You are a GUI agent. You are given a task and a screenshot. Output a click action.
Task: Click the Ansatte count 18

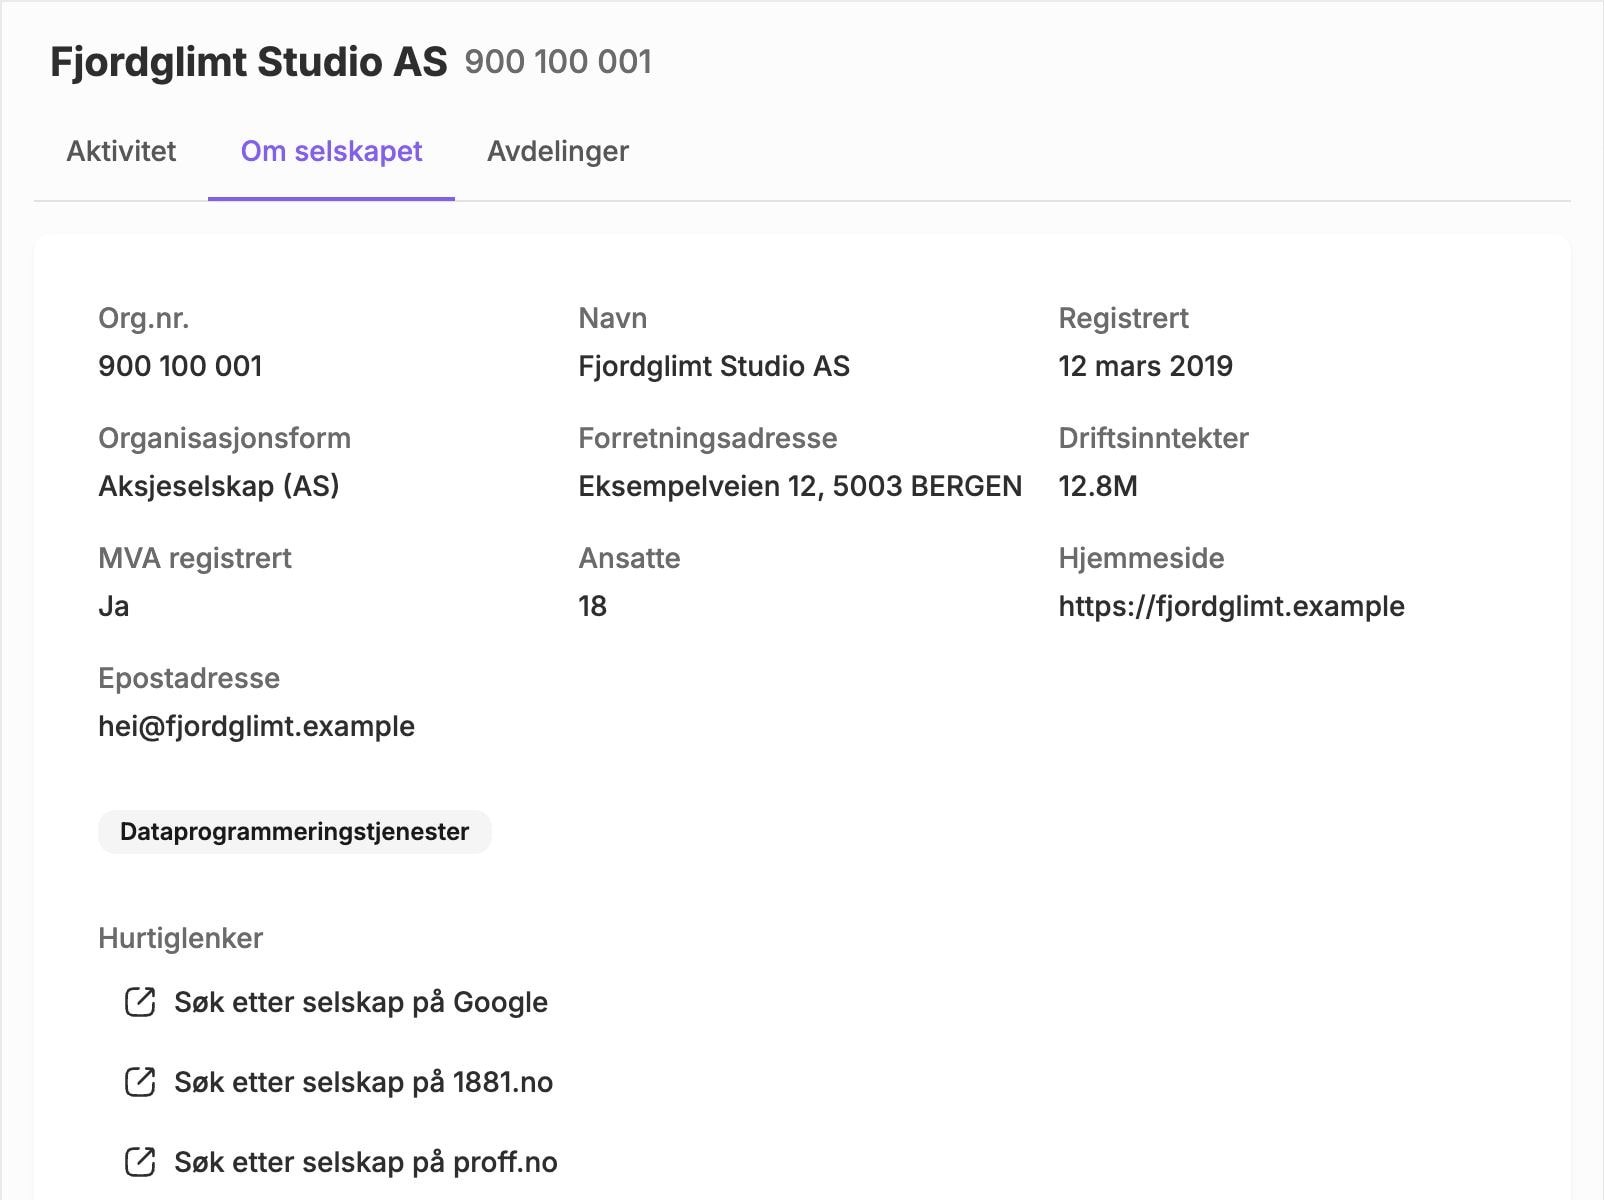tap(592, 606)
